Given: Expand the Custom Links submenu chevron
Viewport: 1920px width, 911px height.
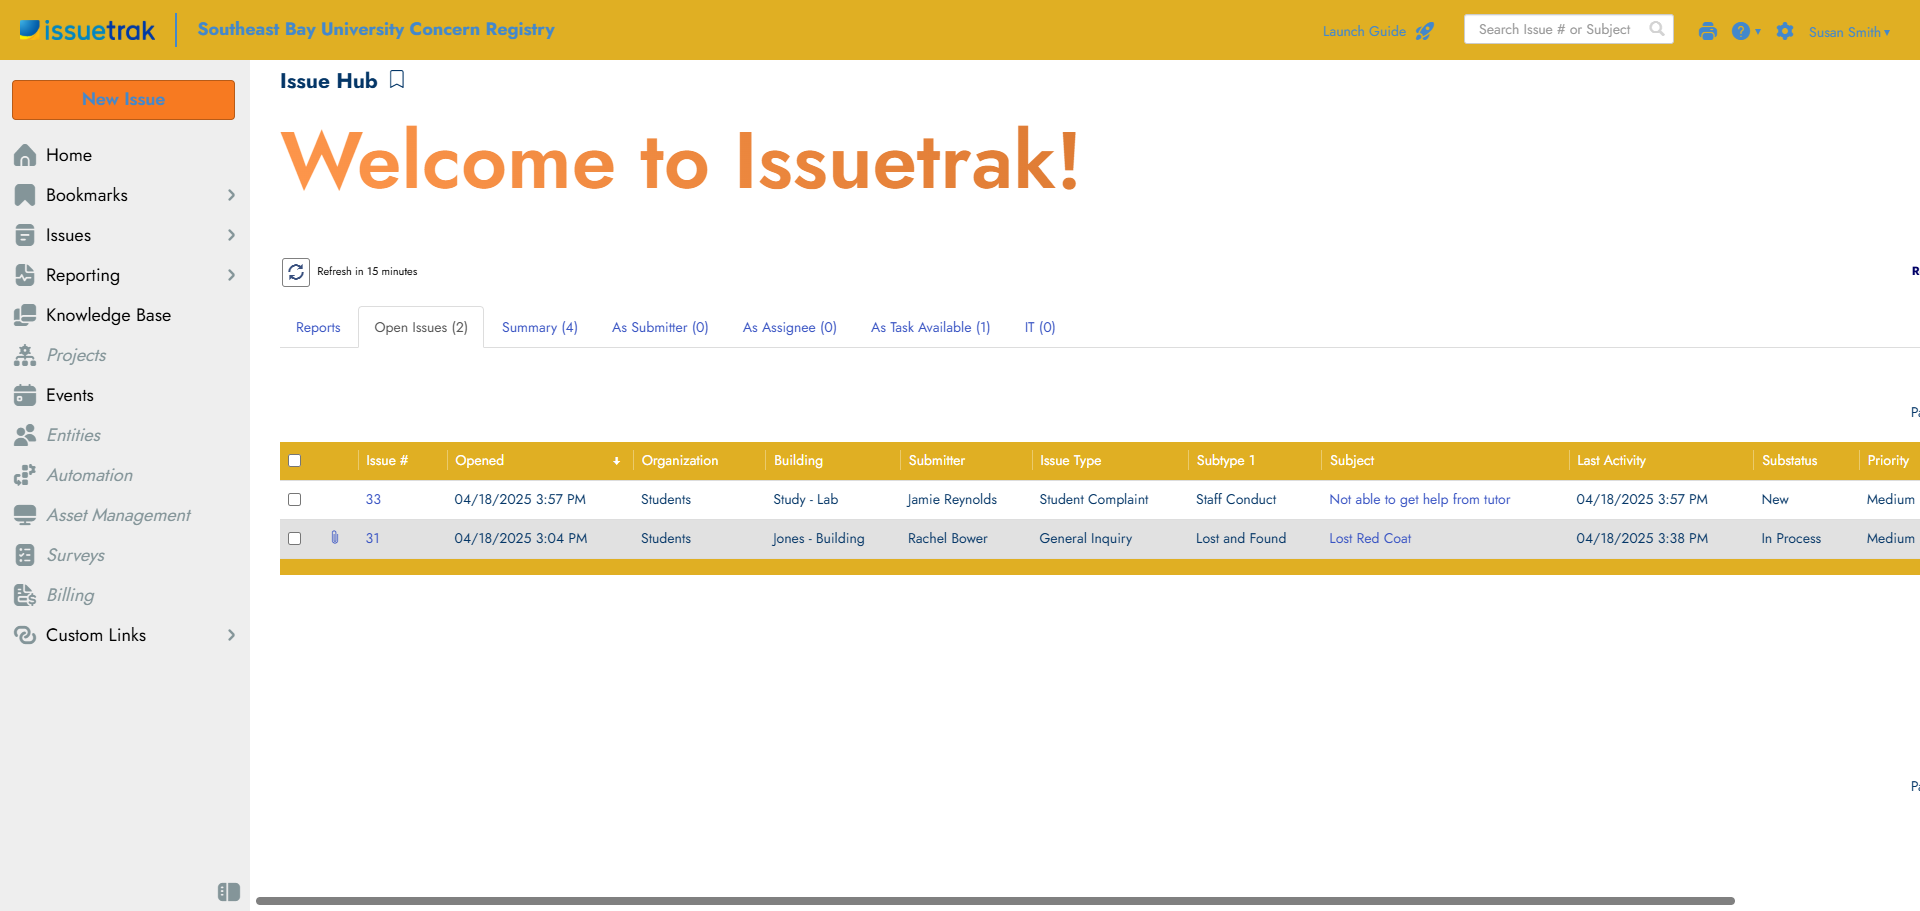Looking at the screenshot, I should click(x=231, y=635).
